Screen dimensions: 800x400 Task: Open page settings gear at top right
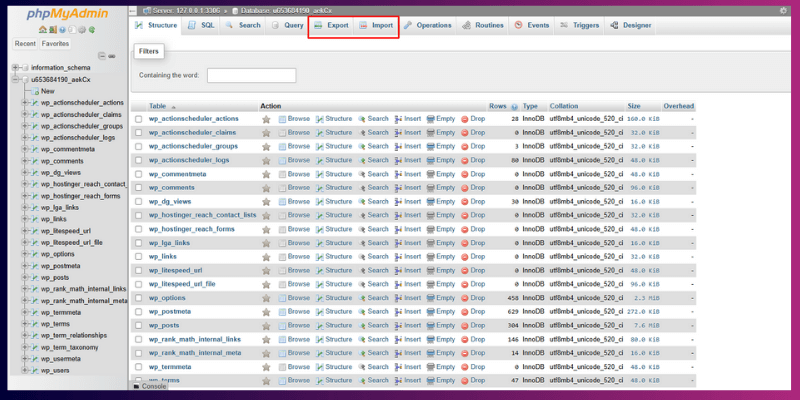tap(783, 10)
